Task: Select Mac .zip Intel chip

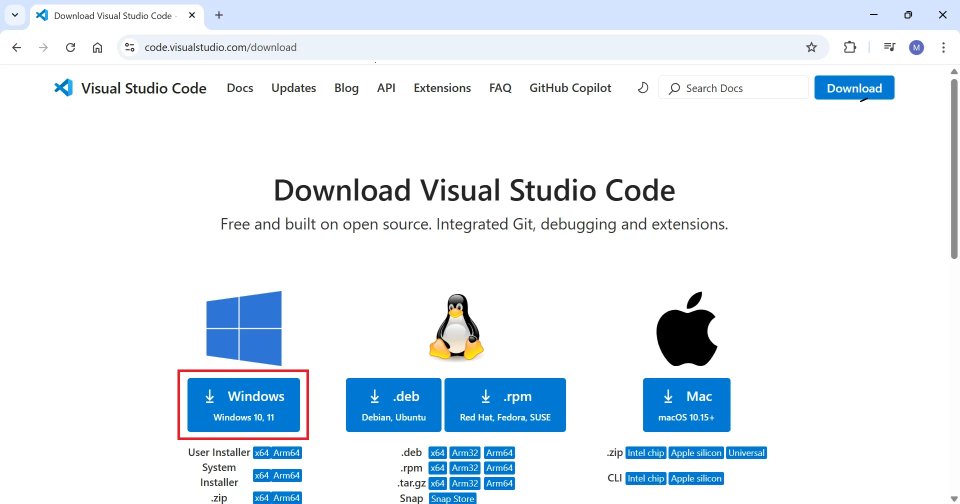Action: (x=646, y=453)
